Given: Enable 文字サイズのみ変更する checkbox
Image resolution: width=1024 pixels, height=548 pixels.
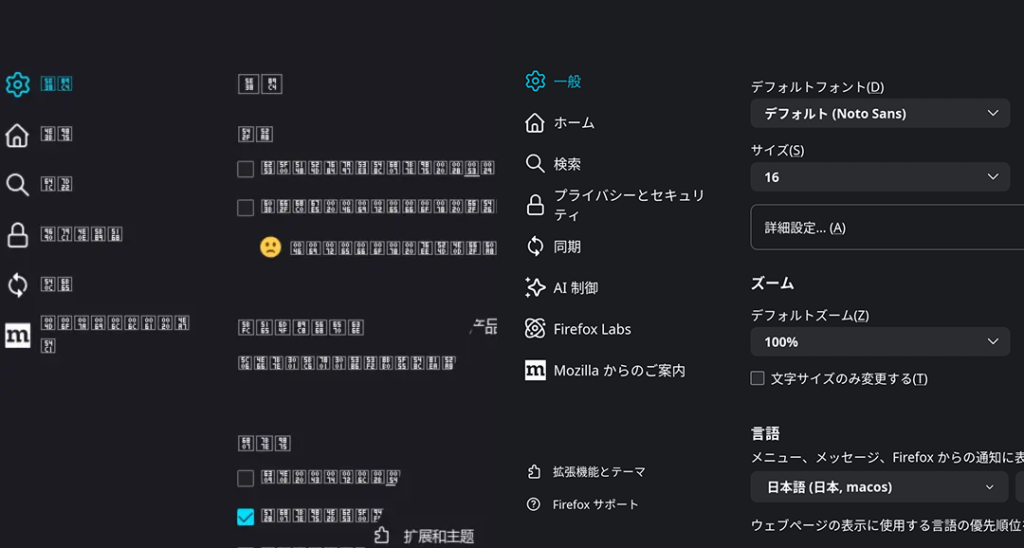Looking at the screenshot, I should tap(758, 379).
